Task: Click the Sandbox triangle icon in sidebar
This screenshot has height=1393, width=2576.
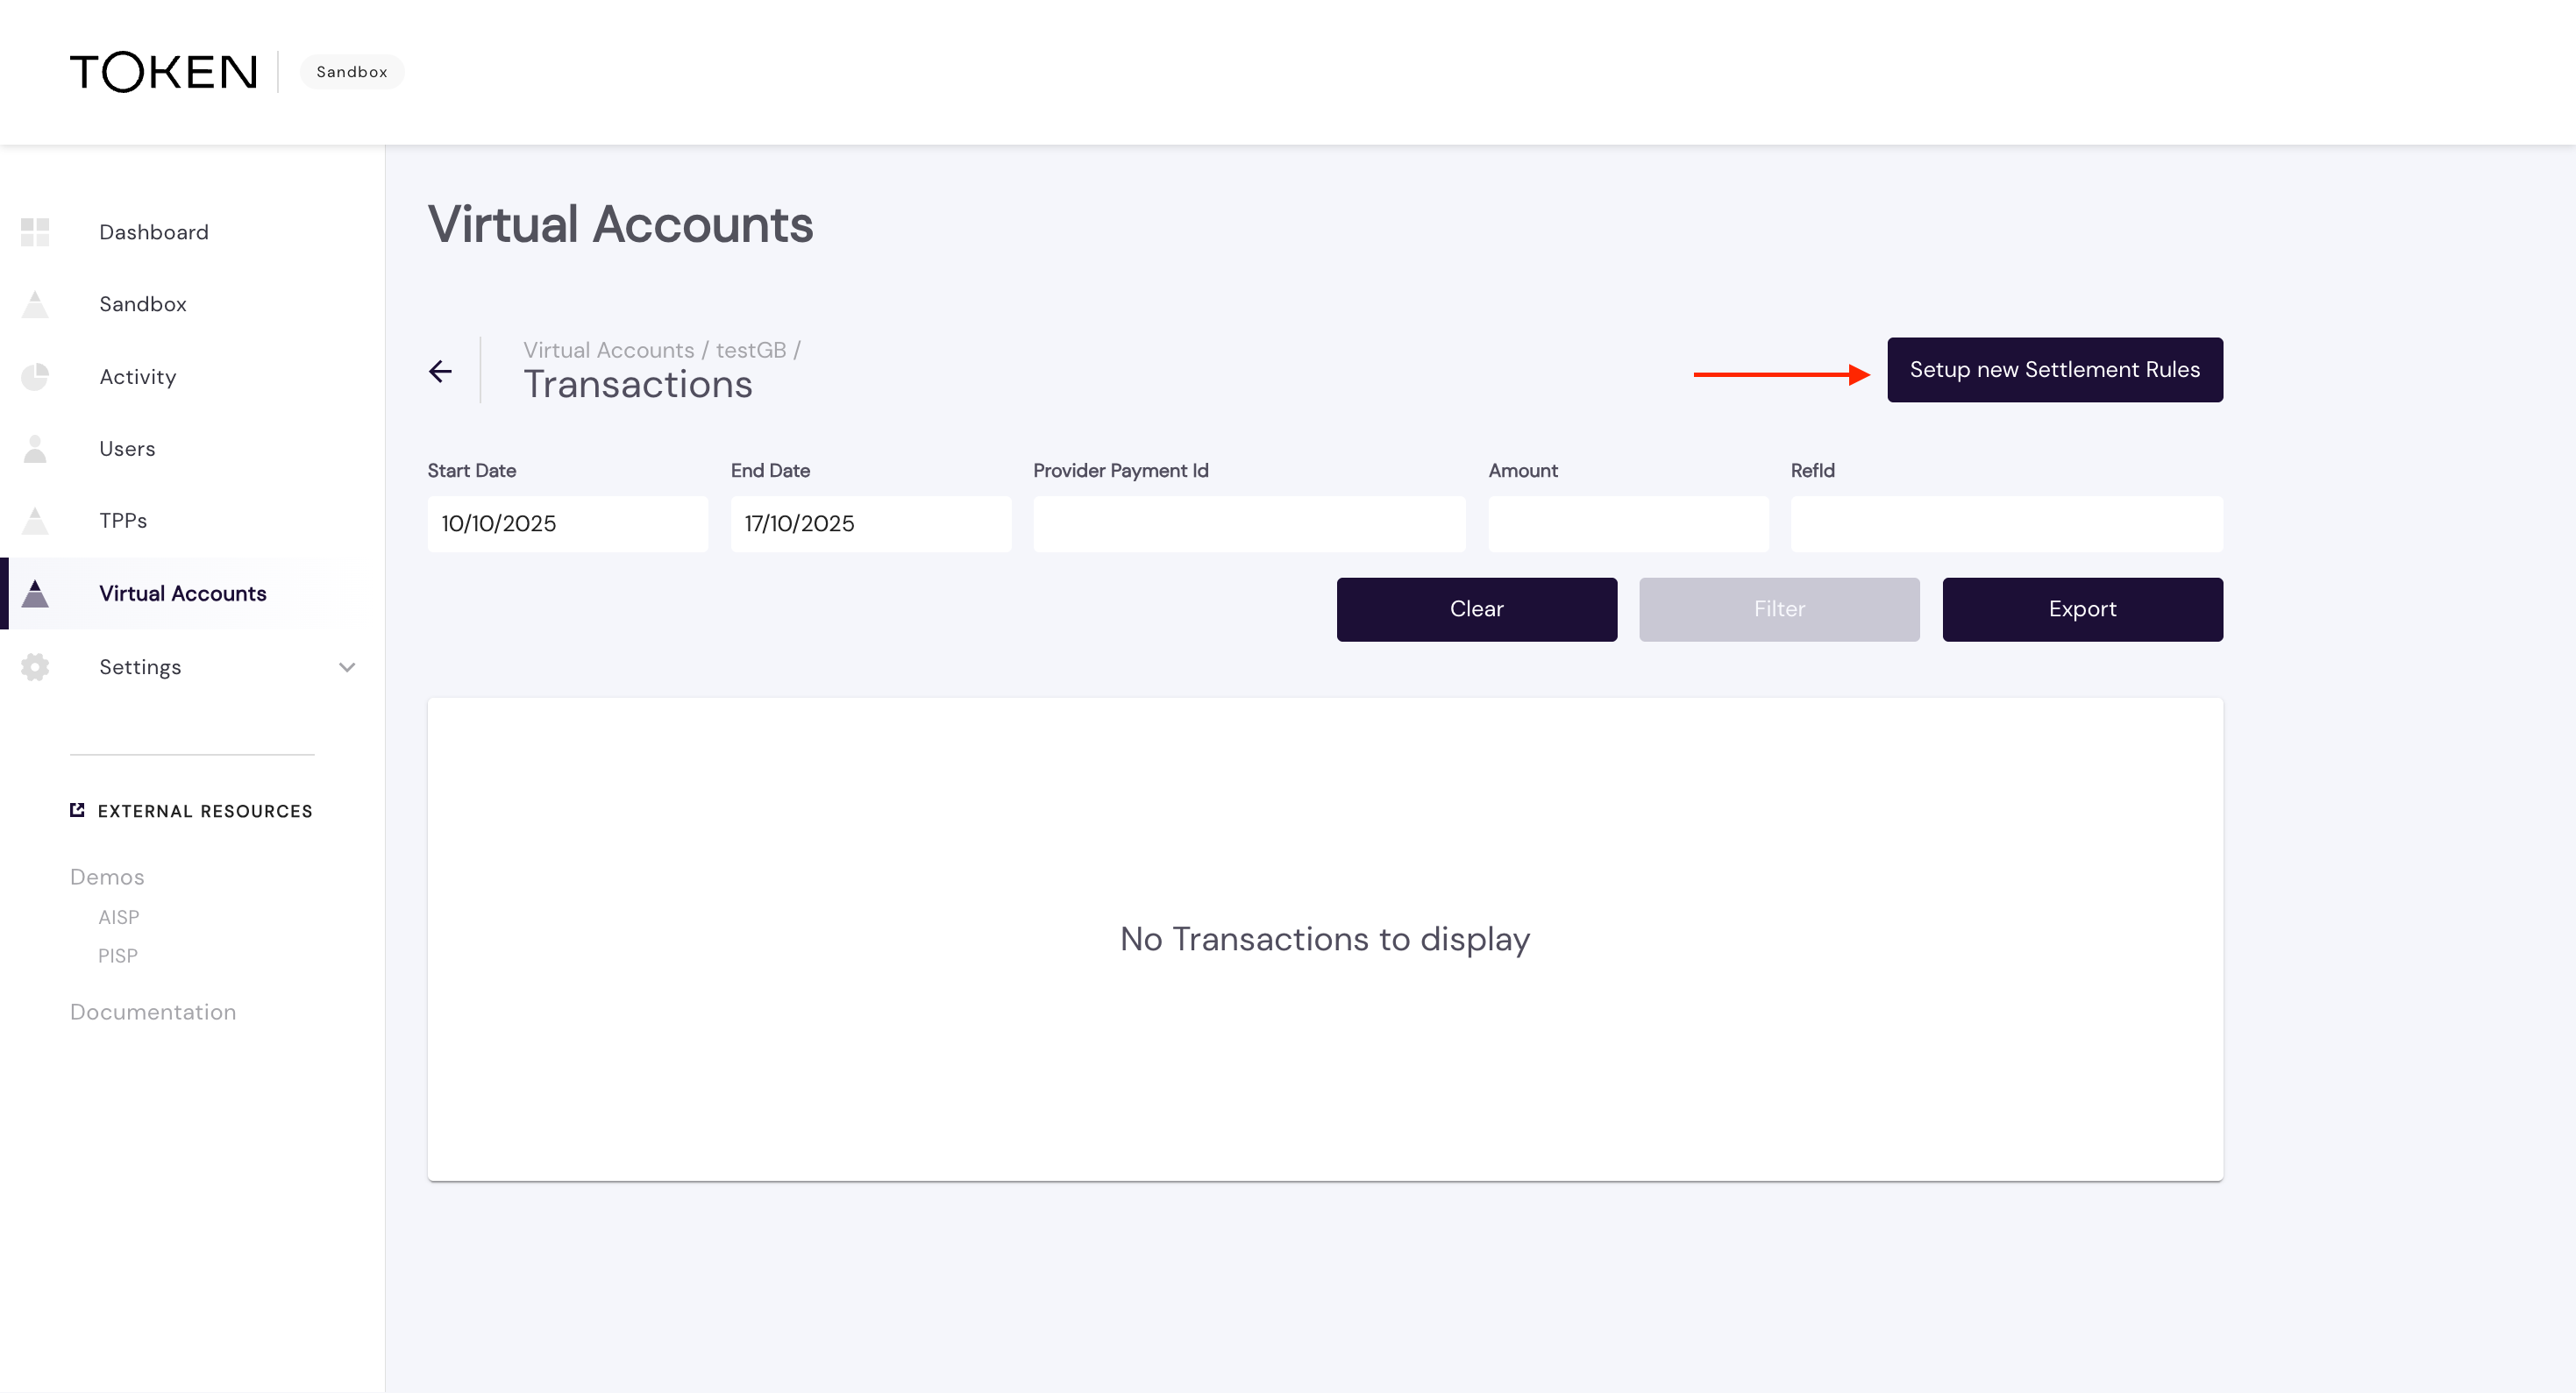Action: 35,304
